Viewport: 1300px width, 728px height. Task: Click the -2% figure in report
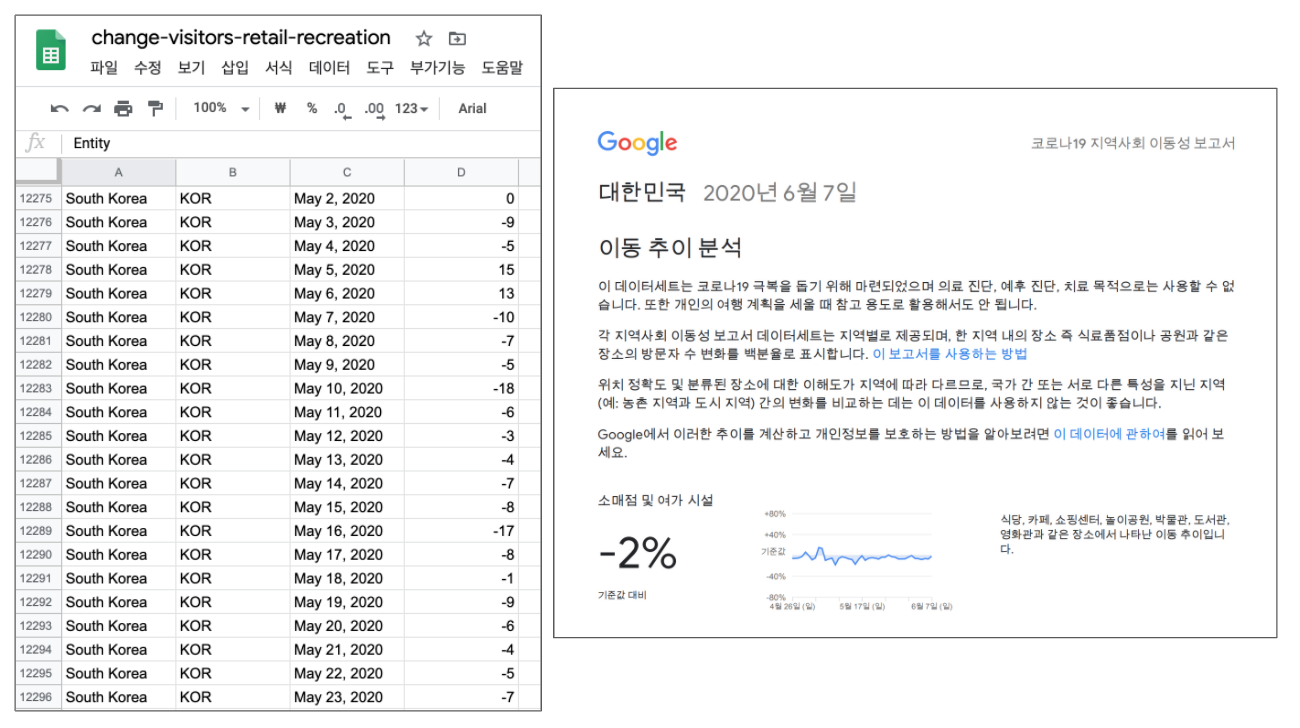click(x=638, y=552)
